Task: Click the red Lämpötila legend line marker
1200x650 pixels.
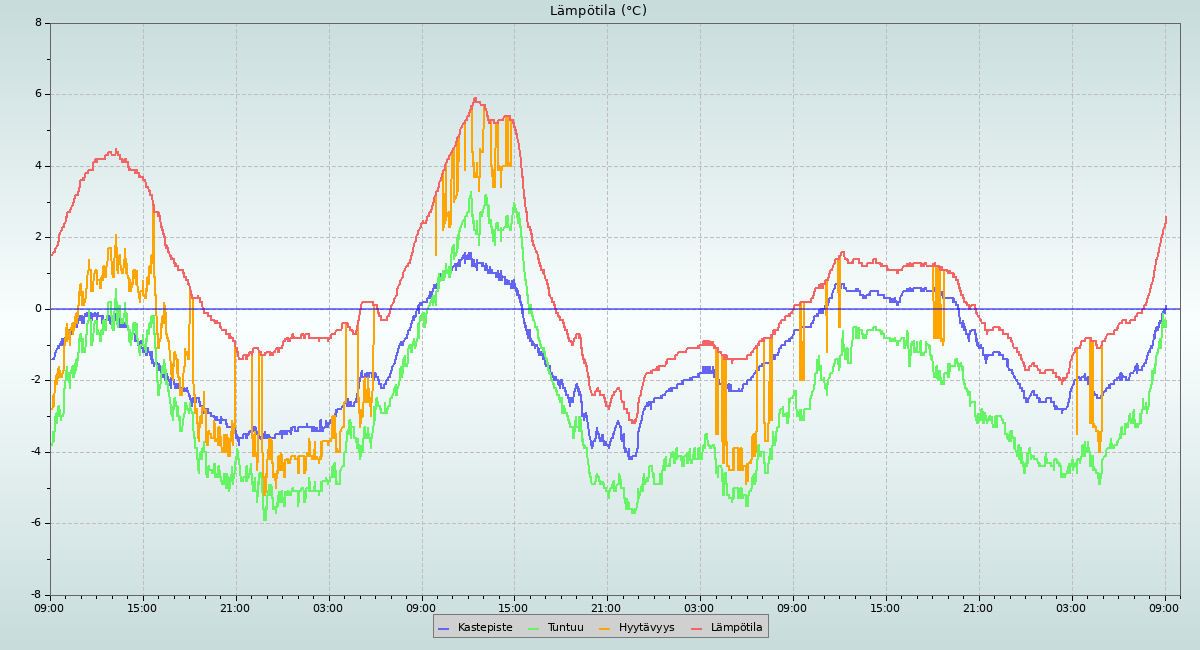Action: coord(697,628)
